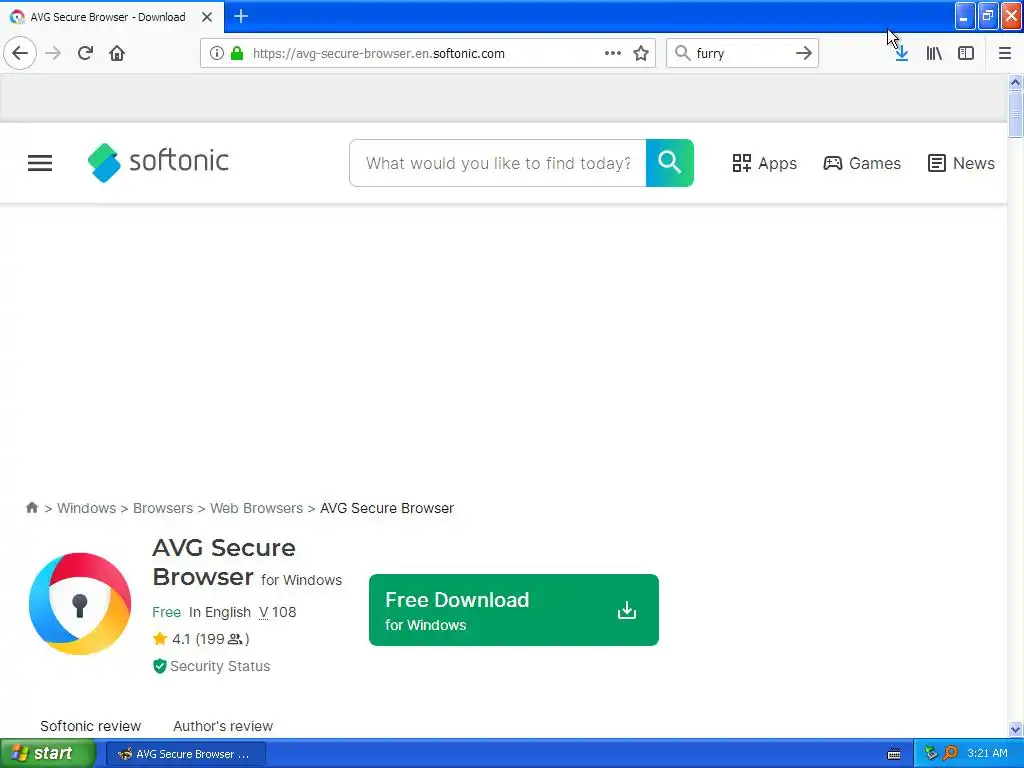
Task: Click AVG Secure Browser taskbar button
Action: (x=185, y=754)
